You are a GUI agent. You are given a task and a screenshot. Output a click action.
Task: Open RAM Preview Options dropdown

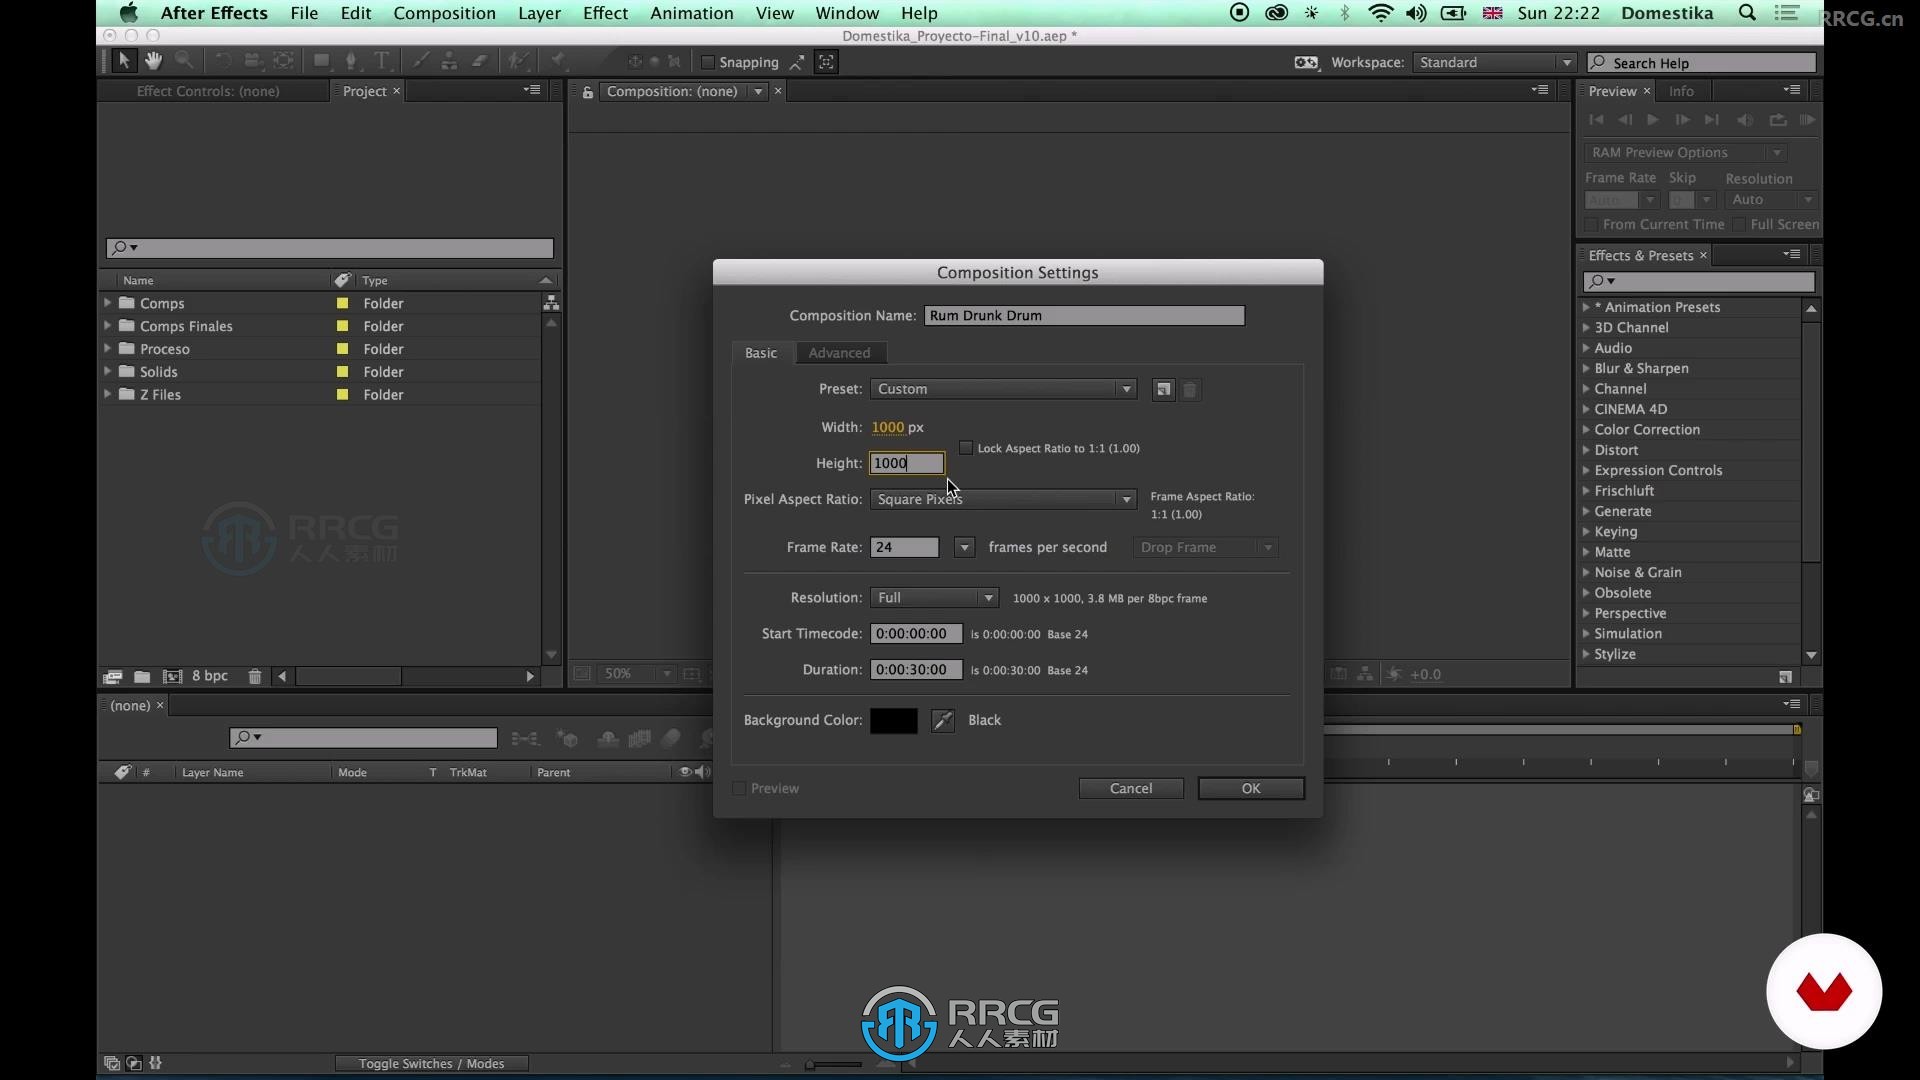click(x=1685, y=153)
